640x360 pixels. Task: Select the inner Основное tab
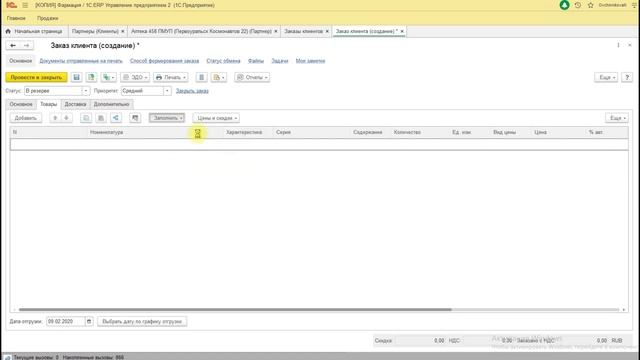[21, 104]
